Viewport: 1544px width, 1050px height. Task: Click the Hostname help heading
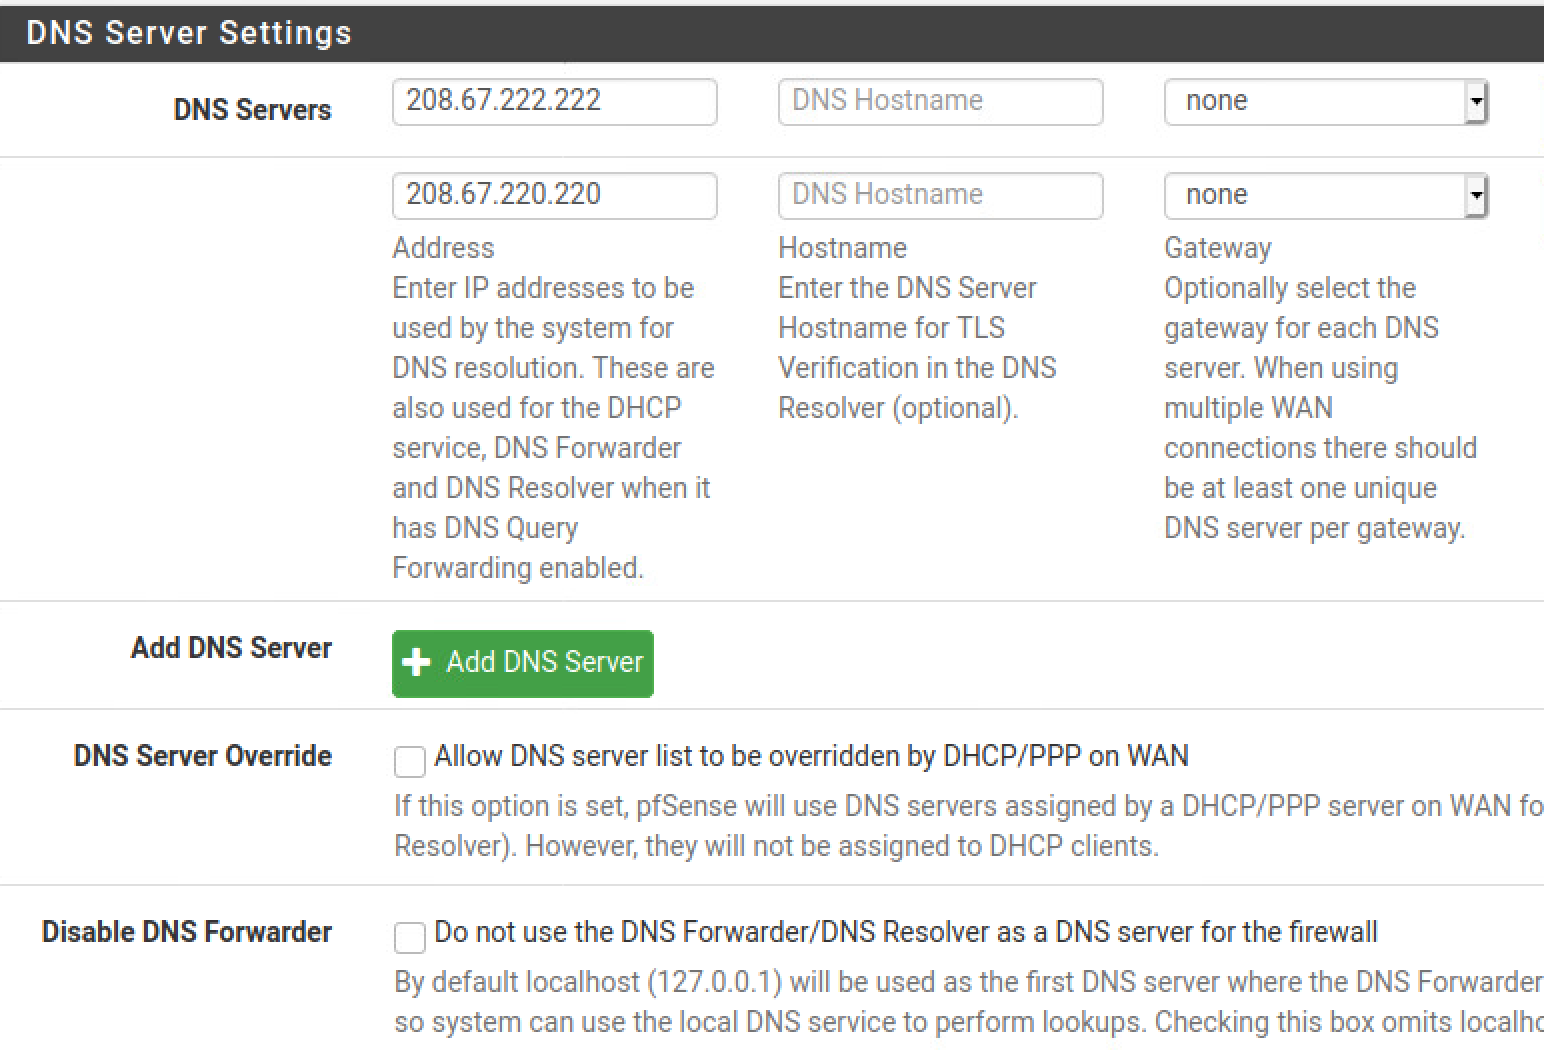[x=843, y=248]
